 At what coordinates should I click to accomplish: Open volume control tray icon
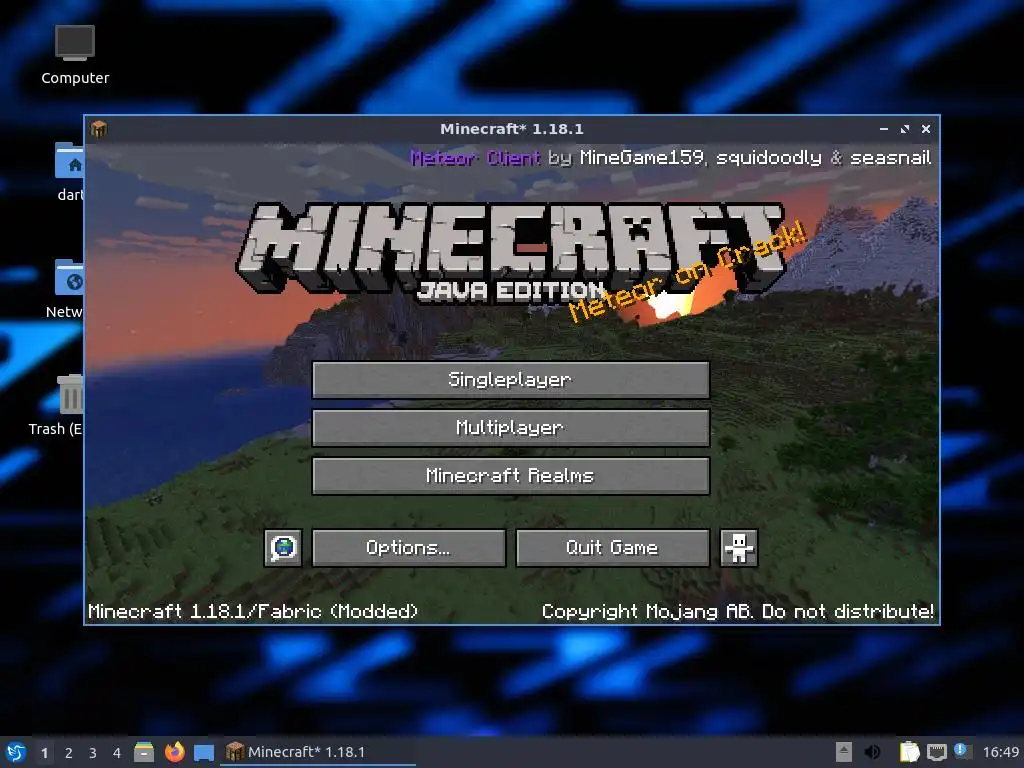[x=872, y=752]
